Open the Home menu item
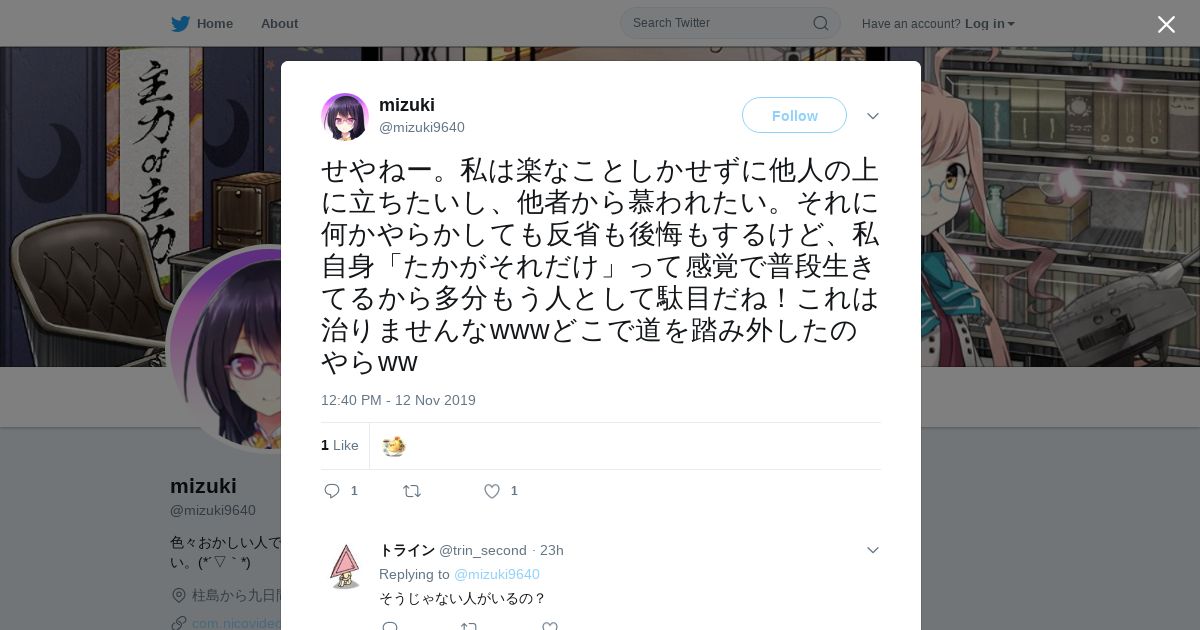The image size is (1200, 630). pyautogui.click(x=214, y=23)
